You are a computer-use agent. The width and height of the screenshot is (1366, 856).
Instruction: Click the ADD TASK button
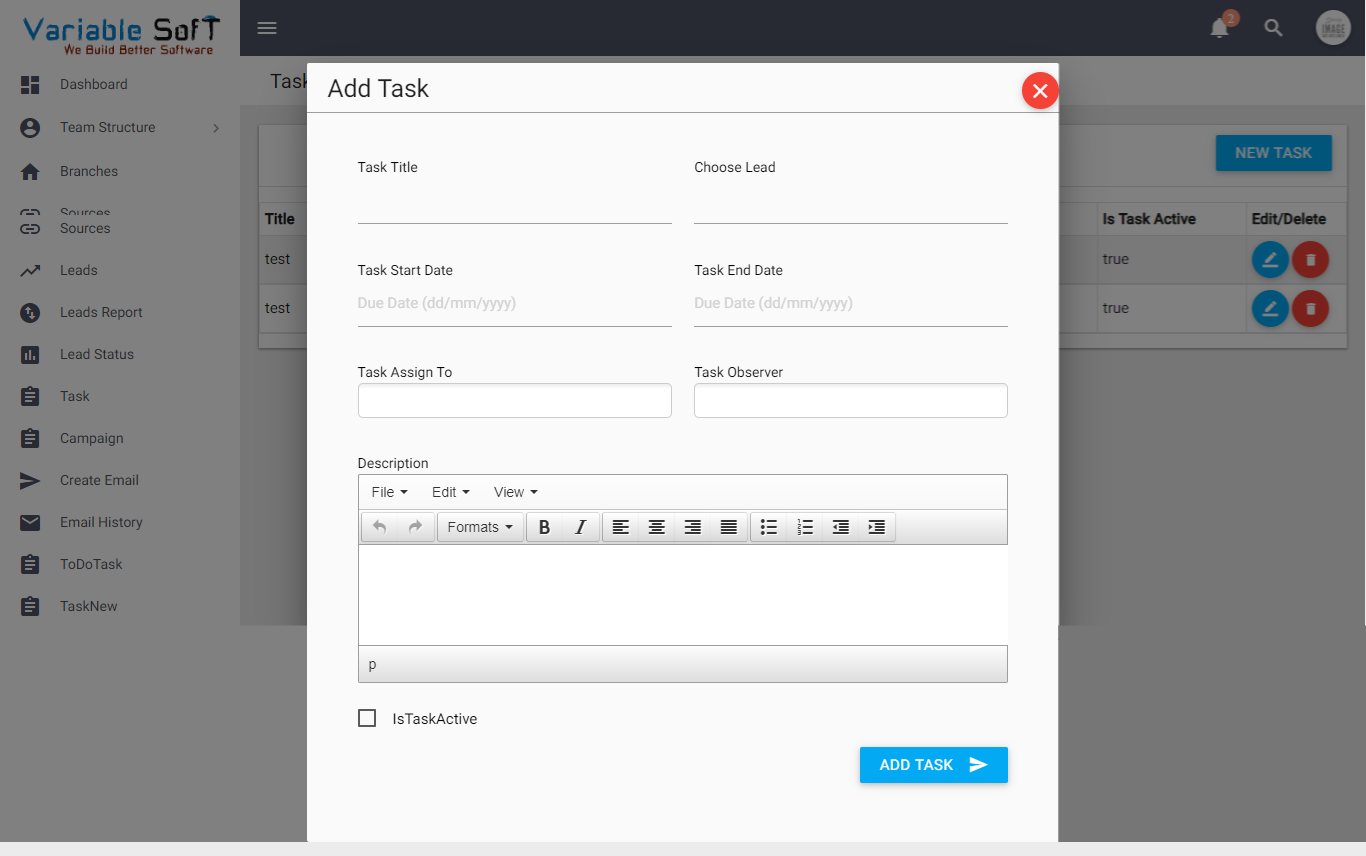[x=933, y=764]
